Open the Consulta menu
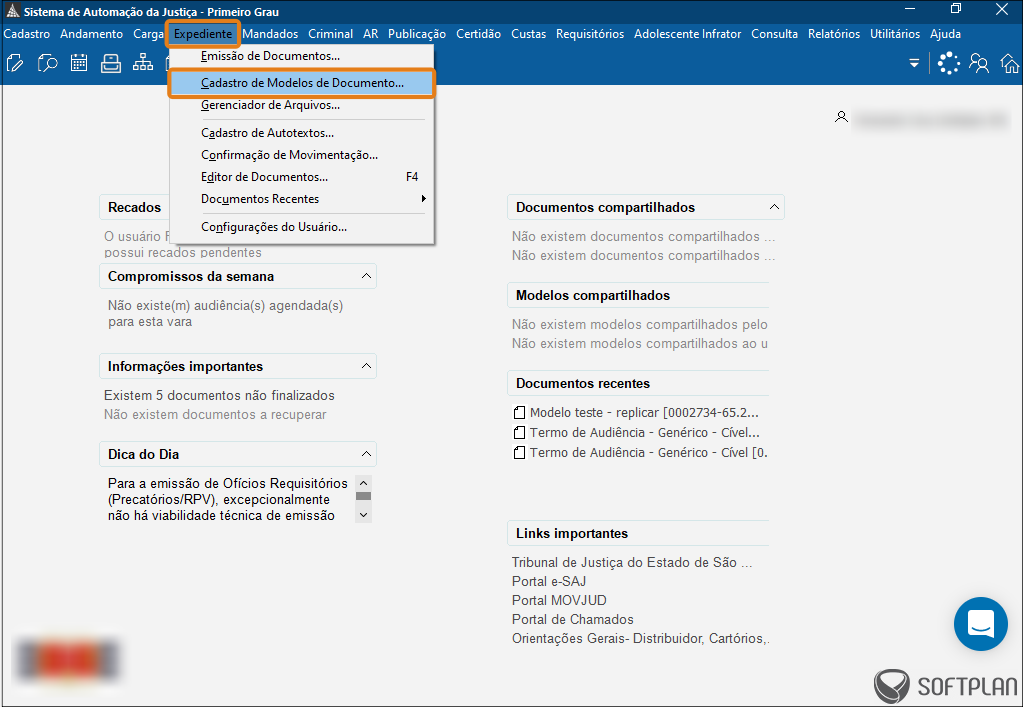This screenshot has width=1023, height=707. click(774, 34)
